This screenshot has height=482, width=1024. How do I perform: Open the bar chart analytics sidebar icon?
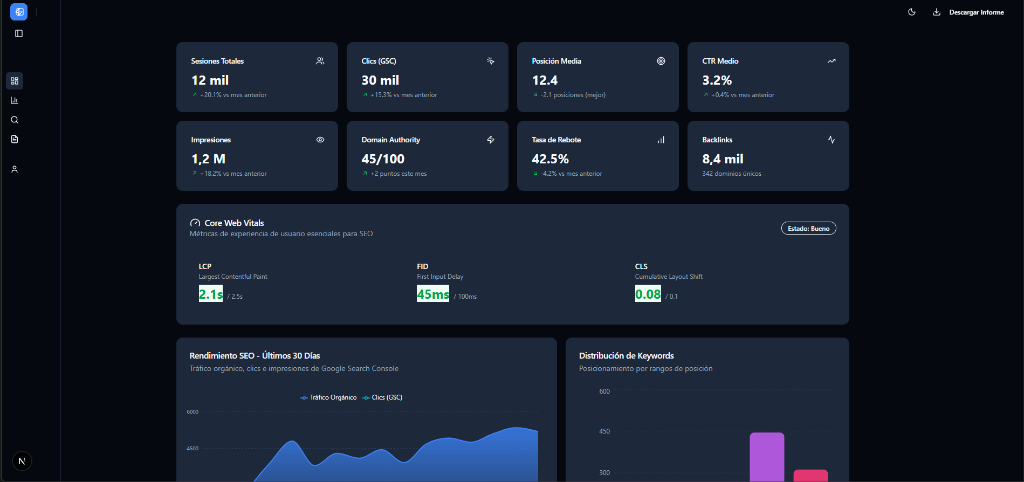coord(15,100)
